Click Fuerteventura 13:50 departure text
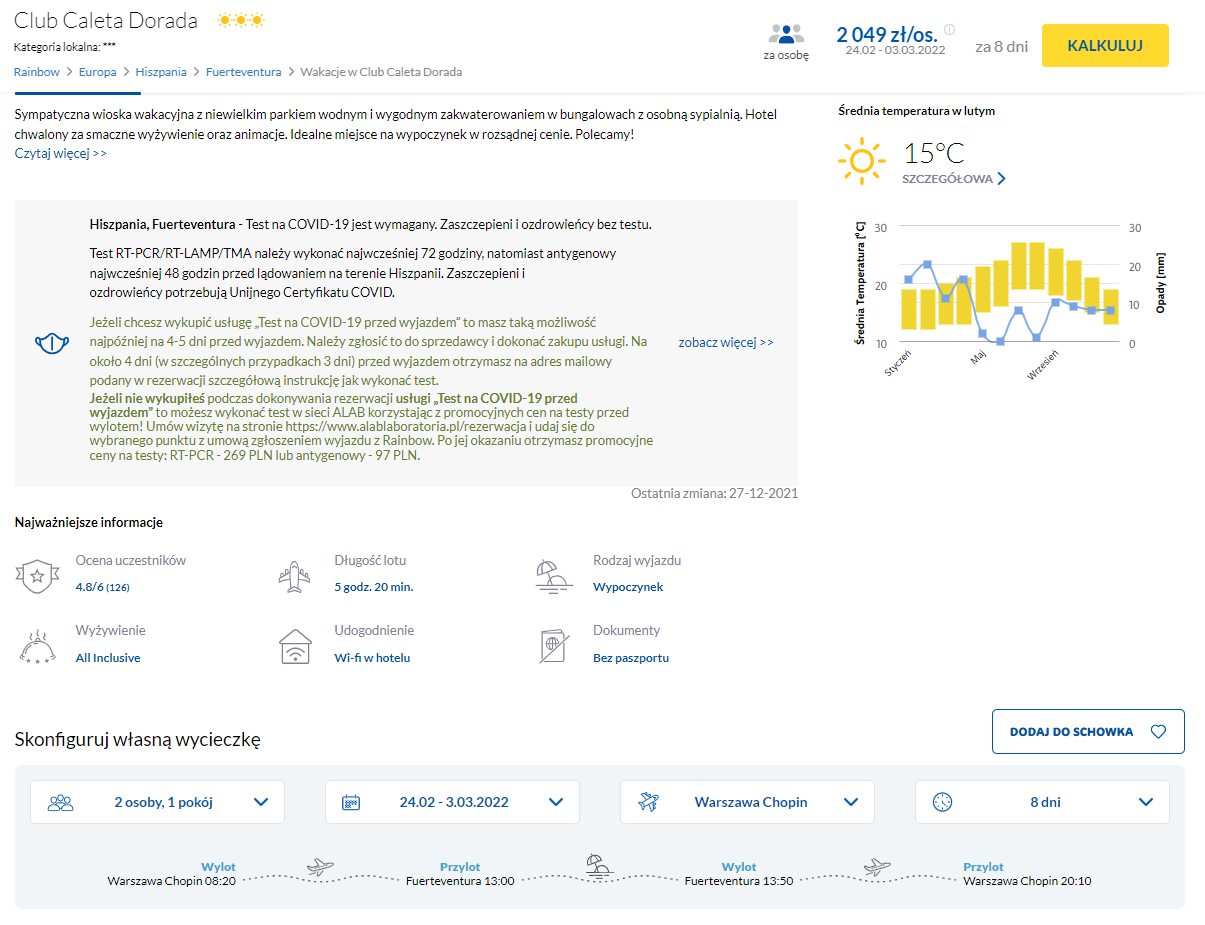Image resolution: width=1205 pixels, height=925 pixels. point(739,881)
